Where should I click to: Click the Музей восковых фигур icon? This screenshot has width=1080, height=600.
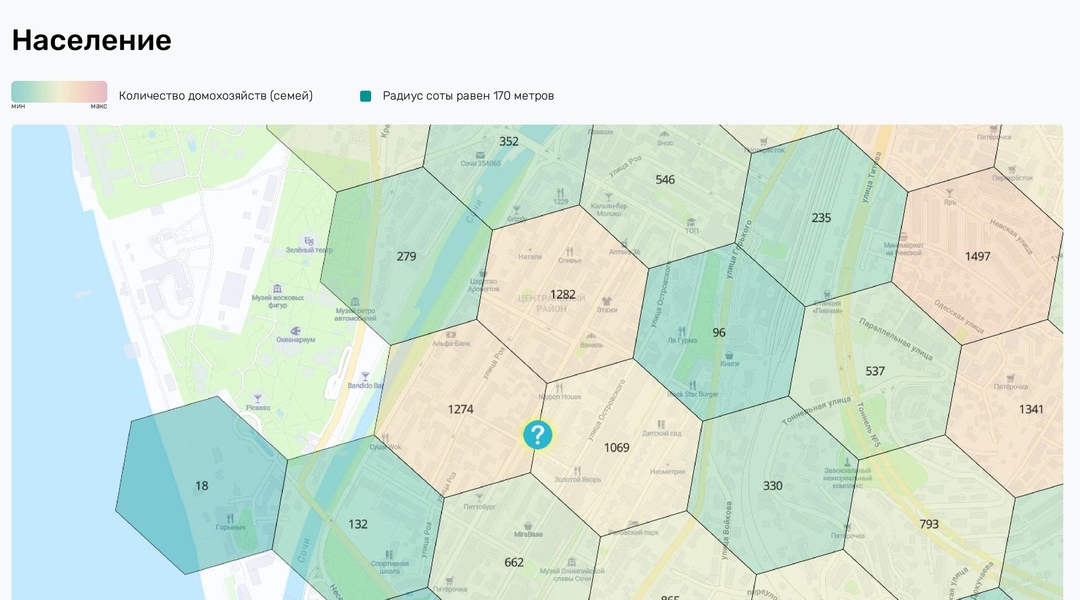[277, 289]
